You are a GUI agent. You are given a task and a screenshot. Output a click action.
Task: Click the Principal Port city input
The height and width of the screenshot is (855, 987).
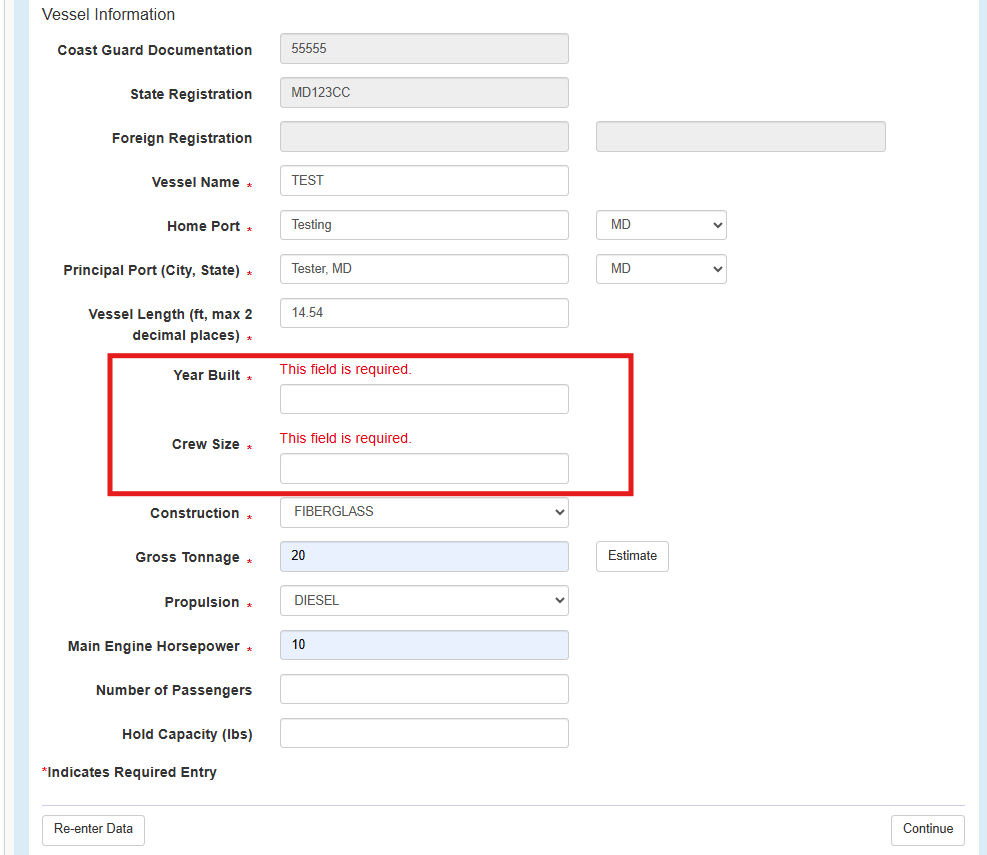click(x=424, y=269)
